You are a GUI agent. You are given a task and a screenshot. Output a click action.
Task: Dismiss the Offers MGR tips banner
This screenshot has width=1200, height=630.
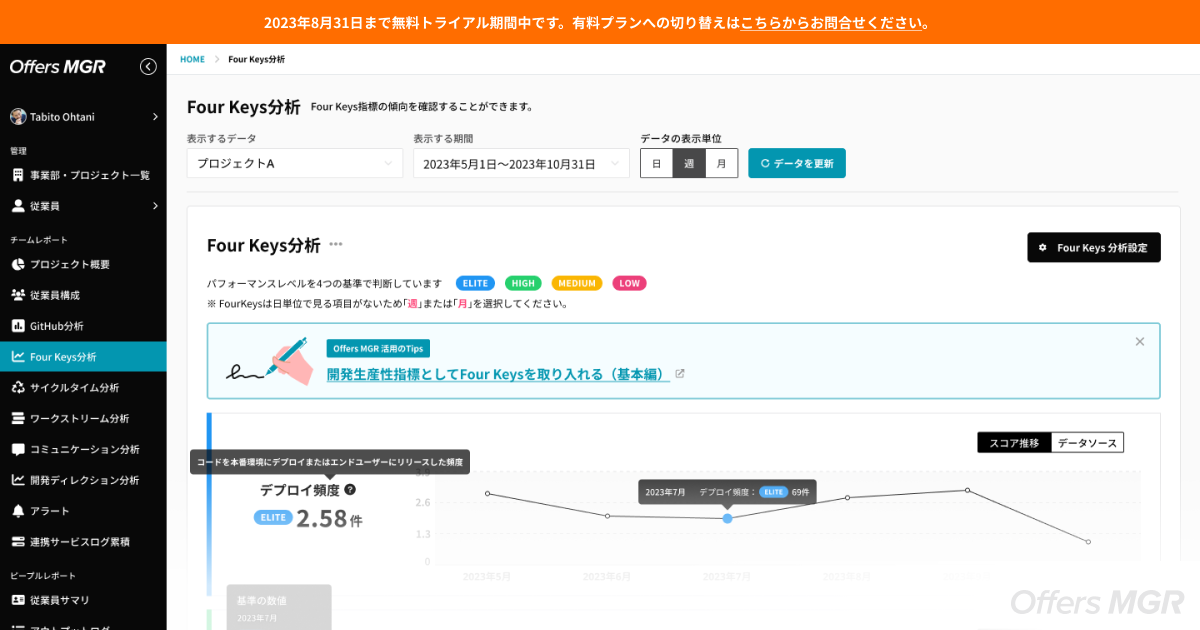[x=1139, y=341]
